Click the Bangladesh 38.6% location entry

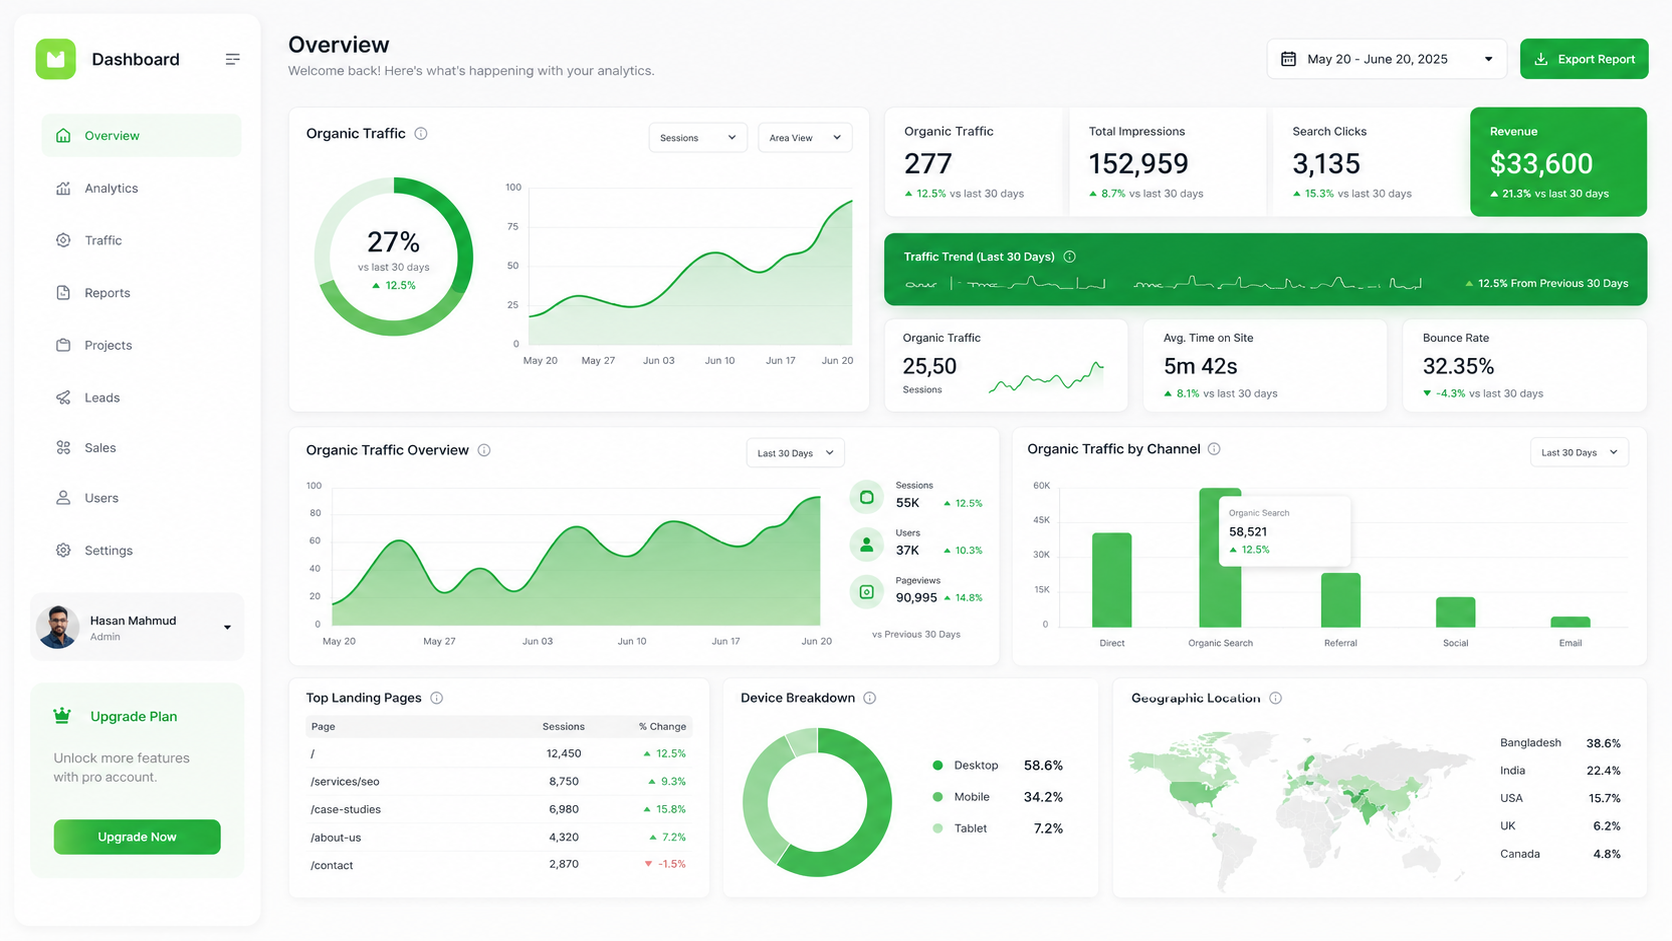1560,743
